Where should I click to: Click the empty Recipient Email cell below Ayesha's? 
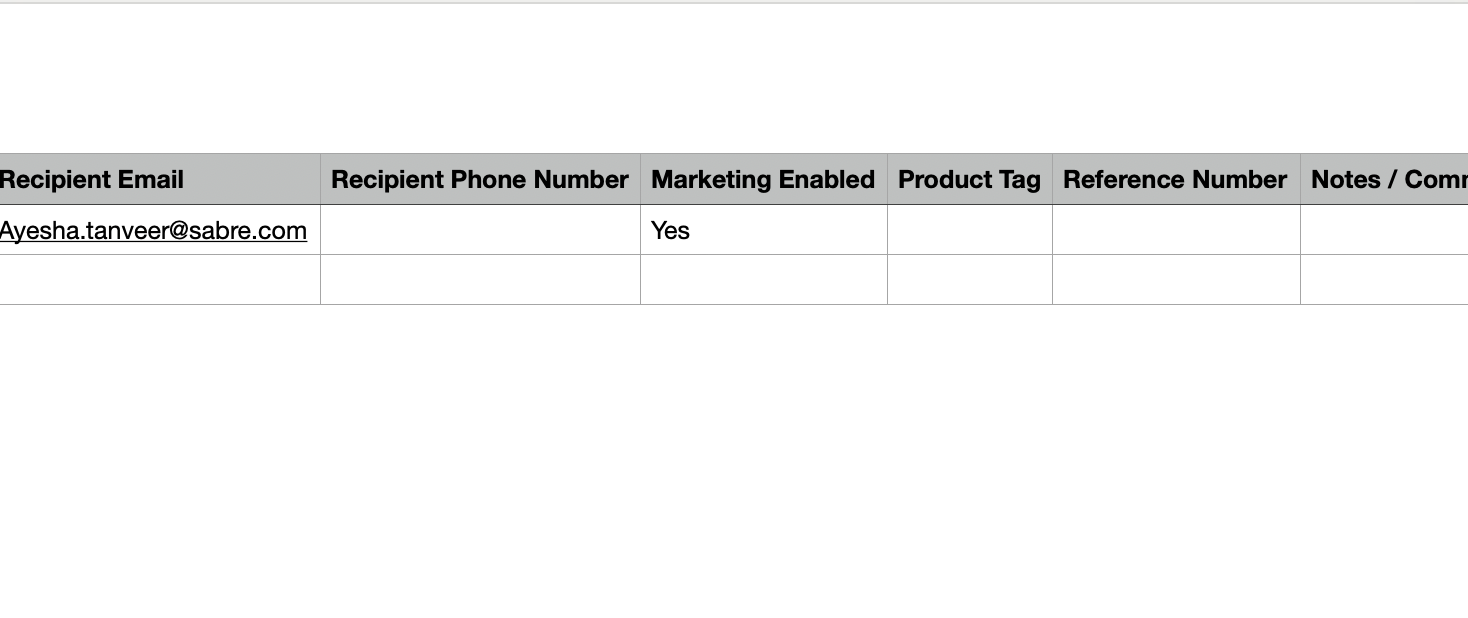click(x=160, y=280)
